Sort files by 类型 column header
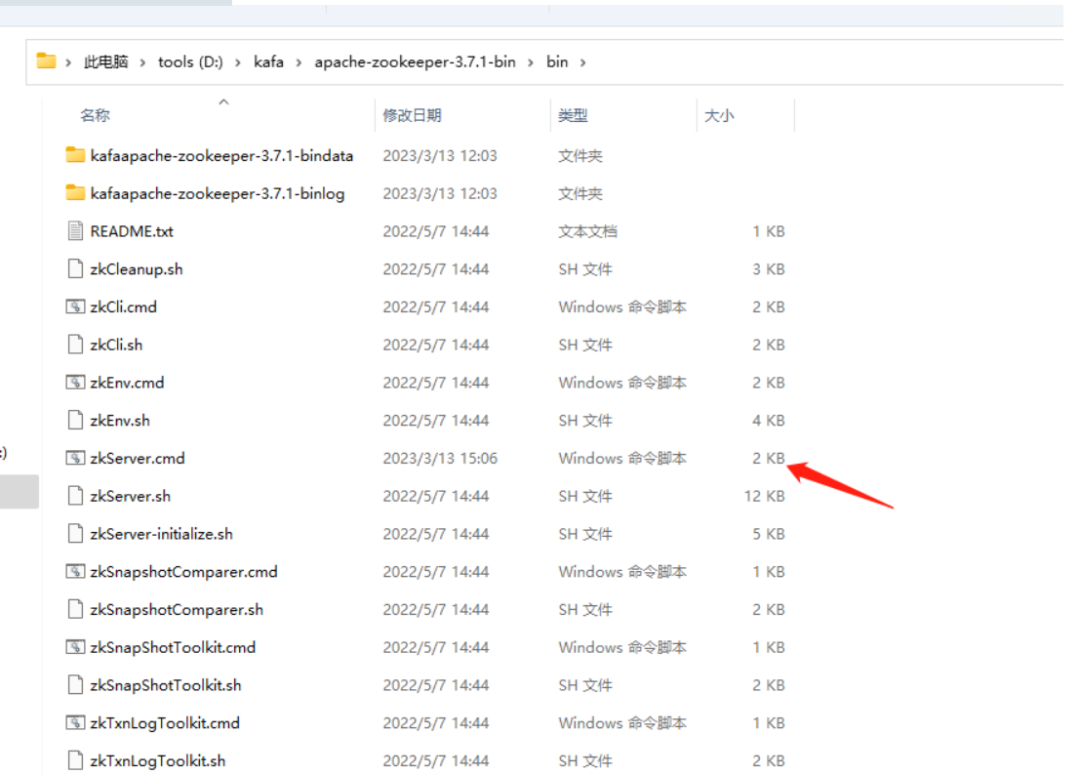The width and height of the screenshot is (1080, 775). click(573, 116)
